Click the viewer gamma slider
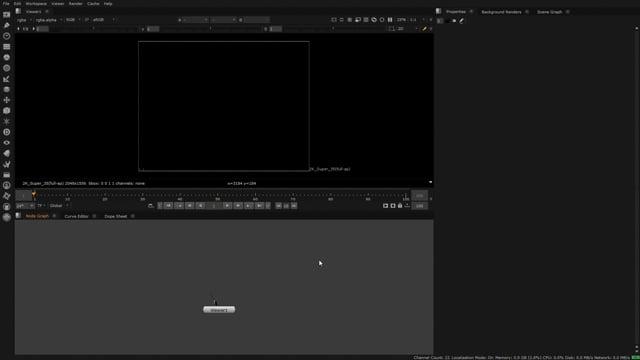The image size is (640, 360). (x=210, y=29)
